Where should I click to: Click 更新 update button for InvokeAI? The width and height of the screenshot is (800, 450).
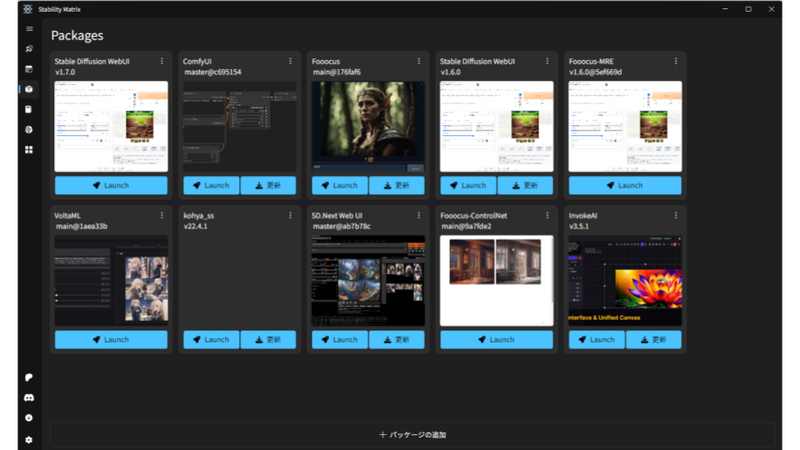pyautogui.click(x=654, y=339)
